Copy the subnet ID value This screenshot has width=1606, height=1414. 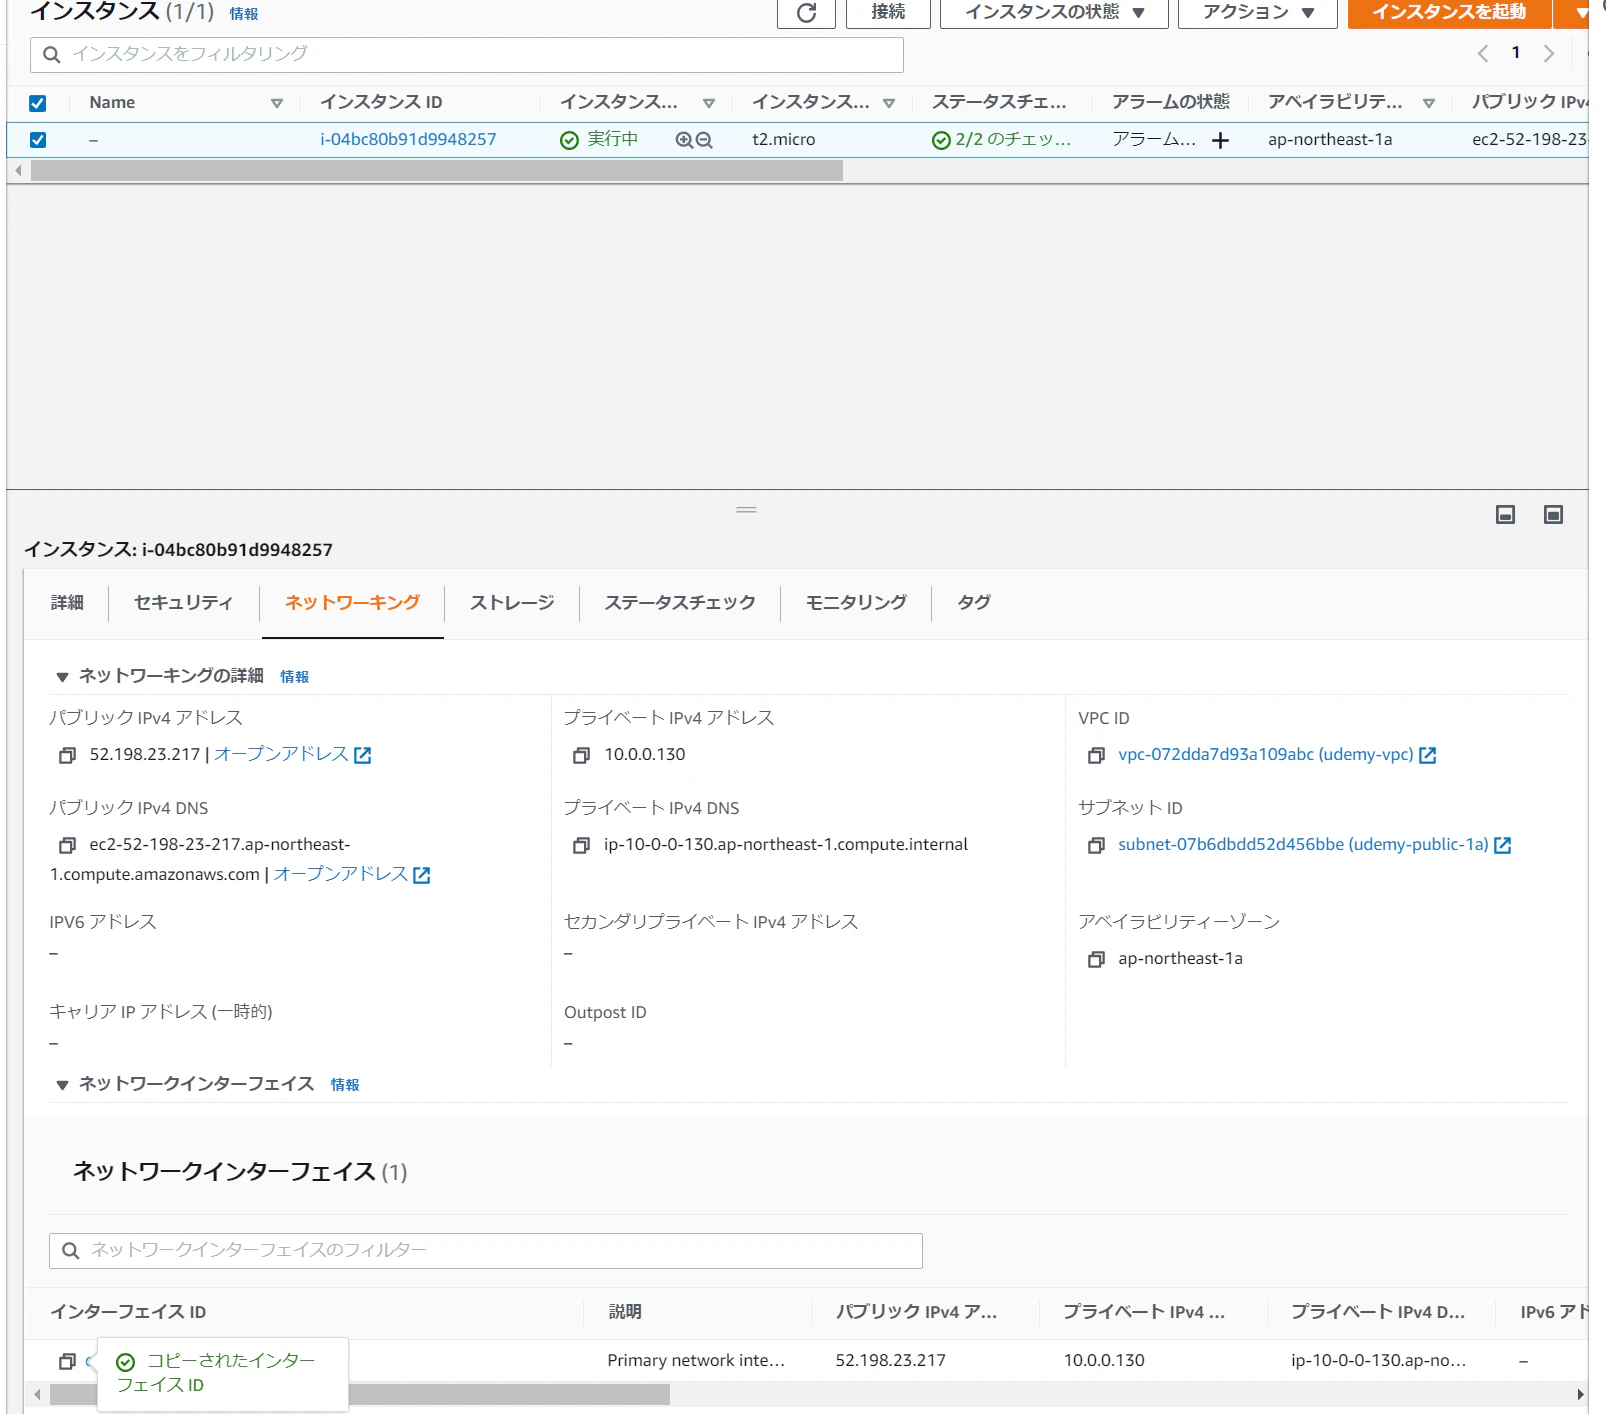click(x=1096, y=845)
